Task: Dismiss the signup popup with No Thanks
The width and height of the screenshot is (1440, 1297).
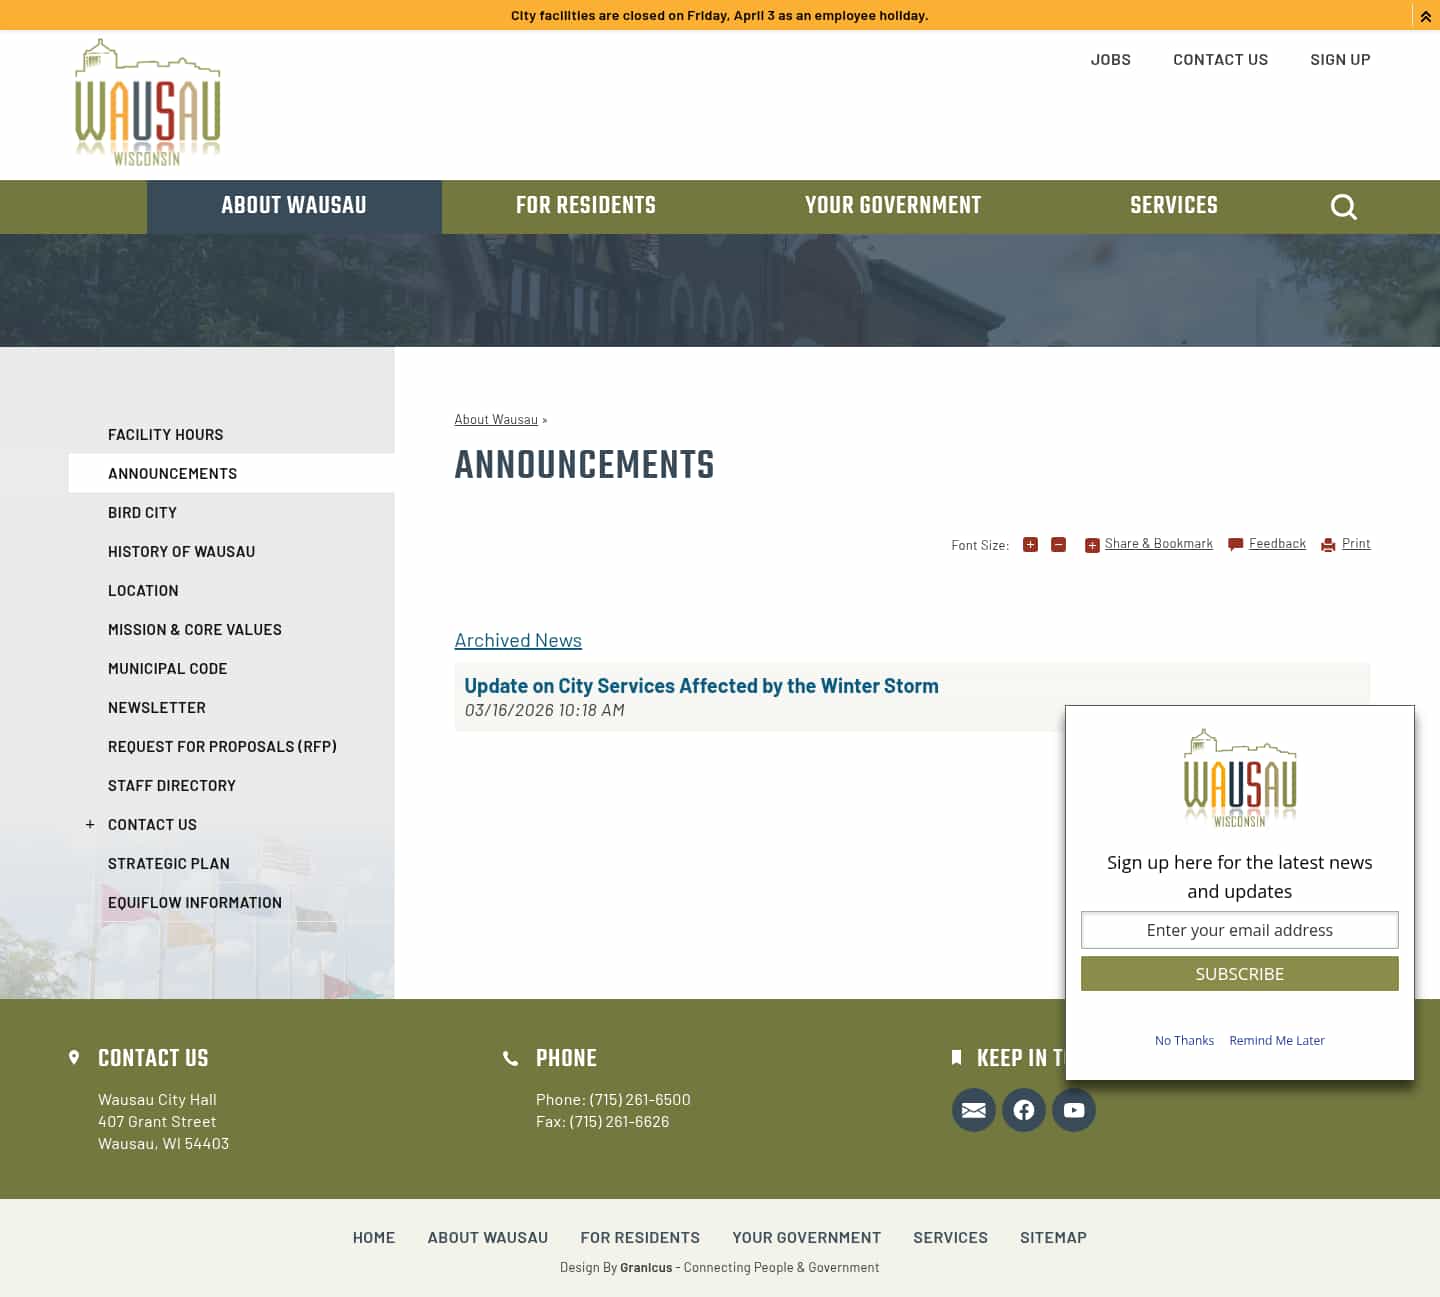Action: (x=1184, y=1040)
